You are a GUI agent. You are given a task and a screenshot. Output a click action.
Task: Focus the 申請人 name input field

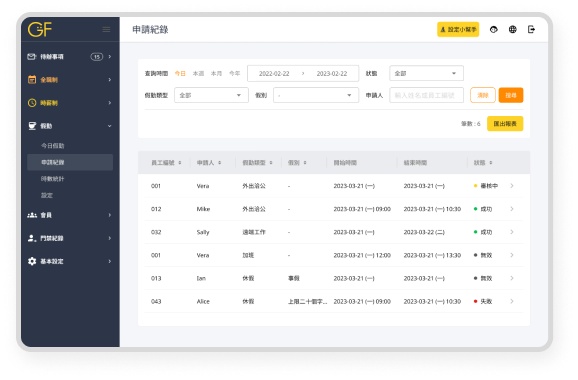click(426, 95)
